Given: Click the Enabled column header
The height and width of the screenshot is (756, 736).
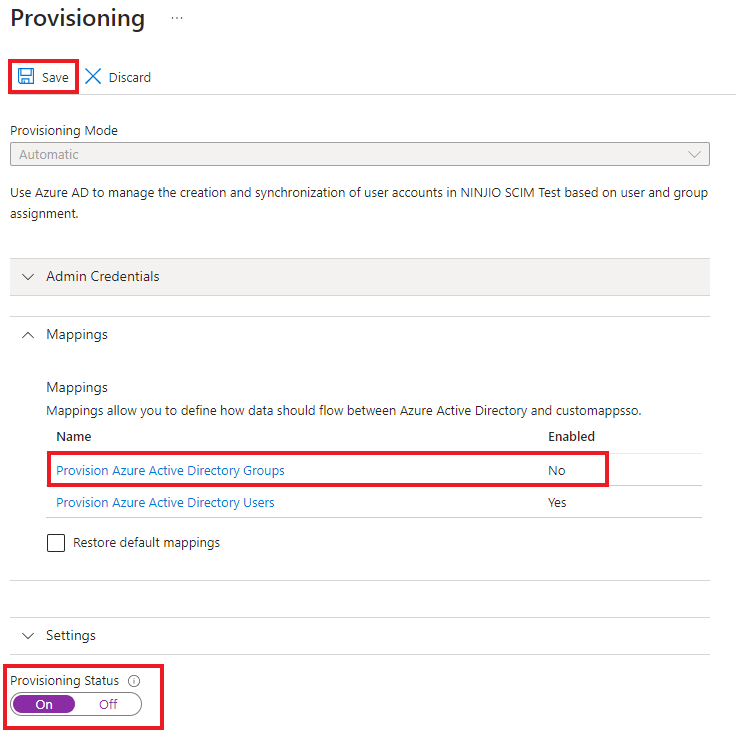Looking at the screenshot, I should point(571,437).
